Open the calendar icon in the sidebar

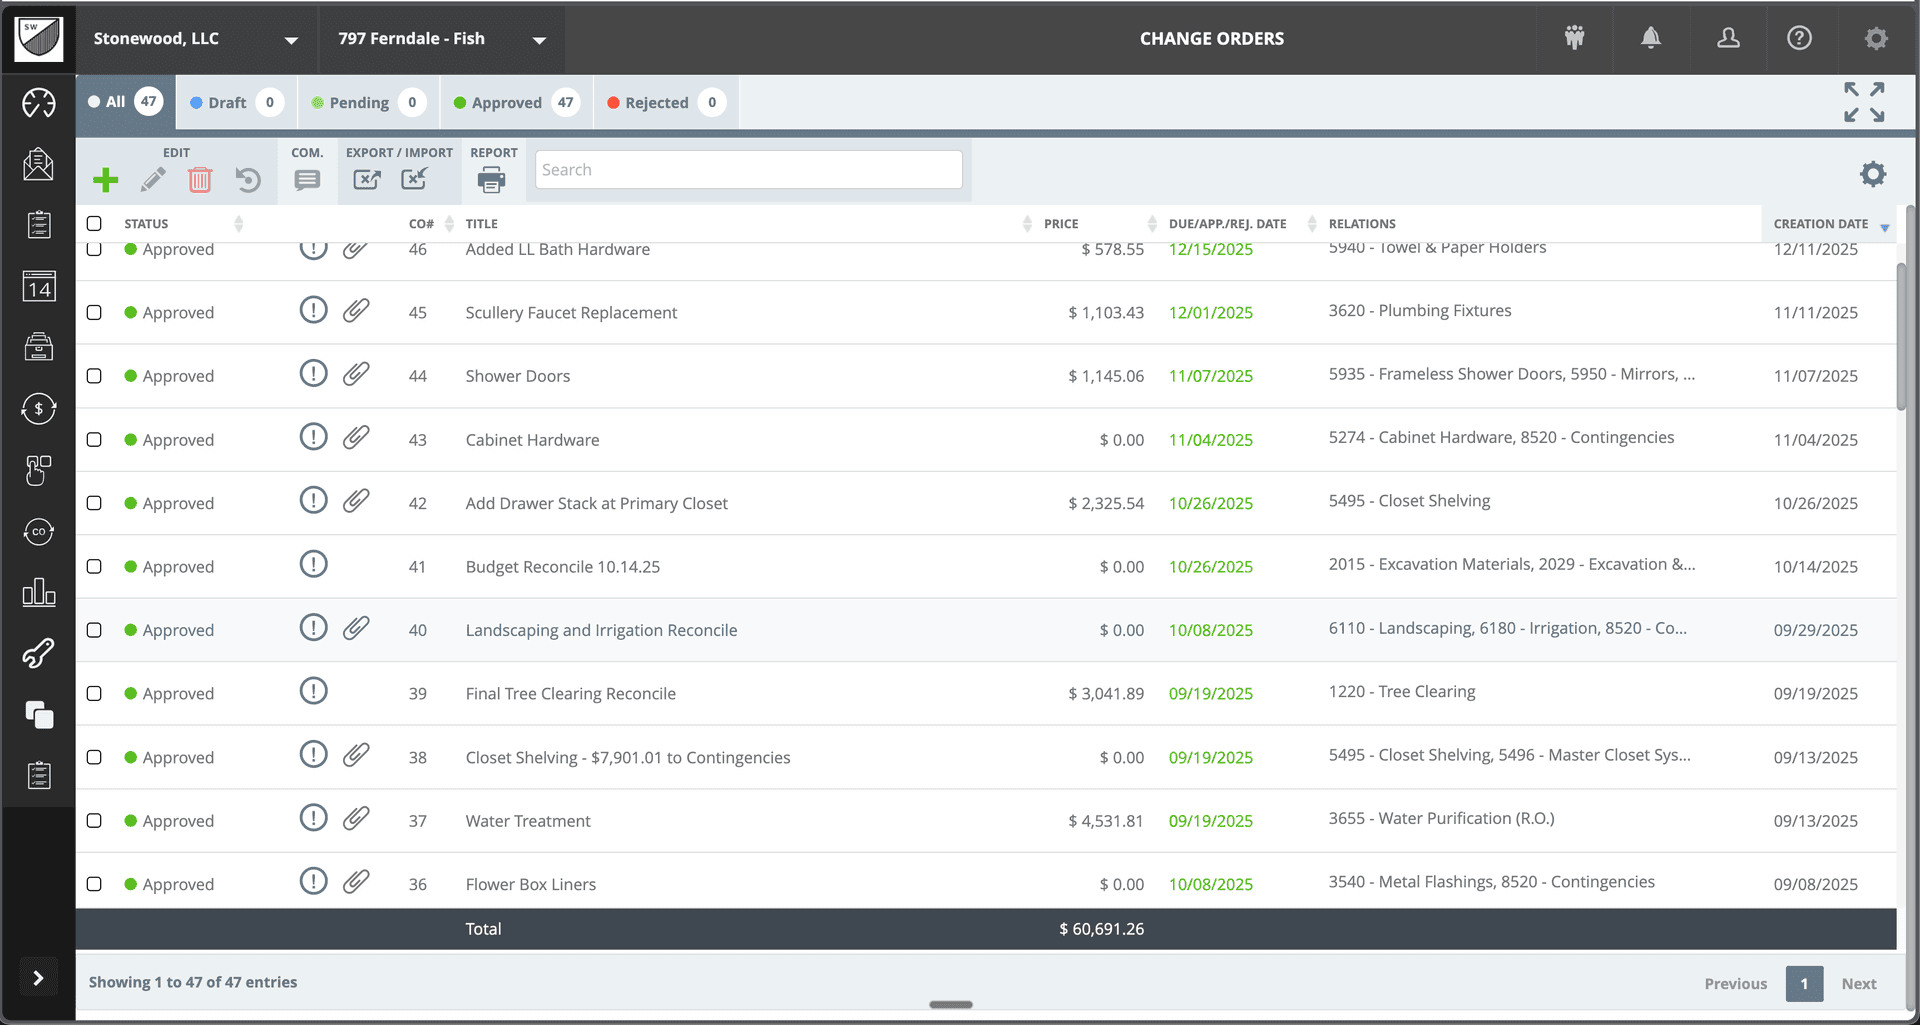click(x=38, y=287)
